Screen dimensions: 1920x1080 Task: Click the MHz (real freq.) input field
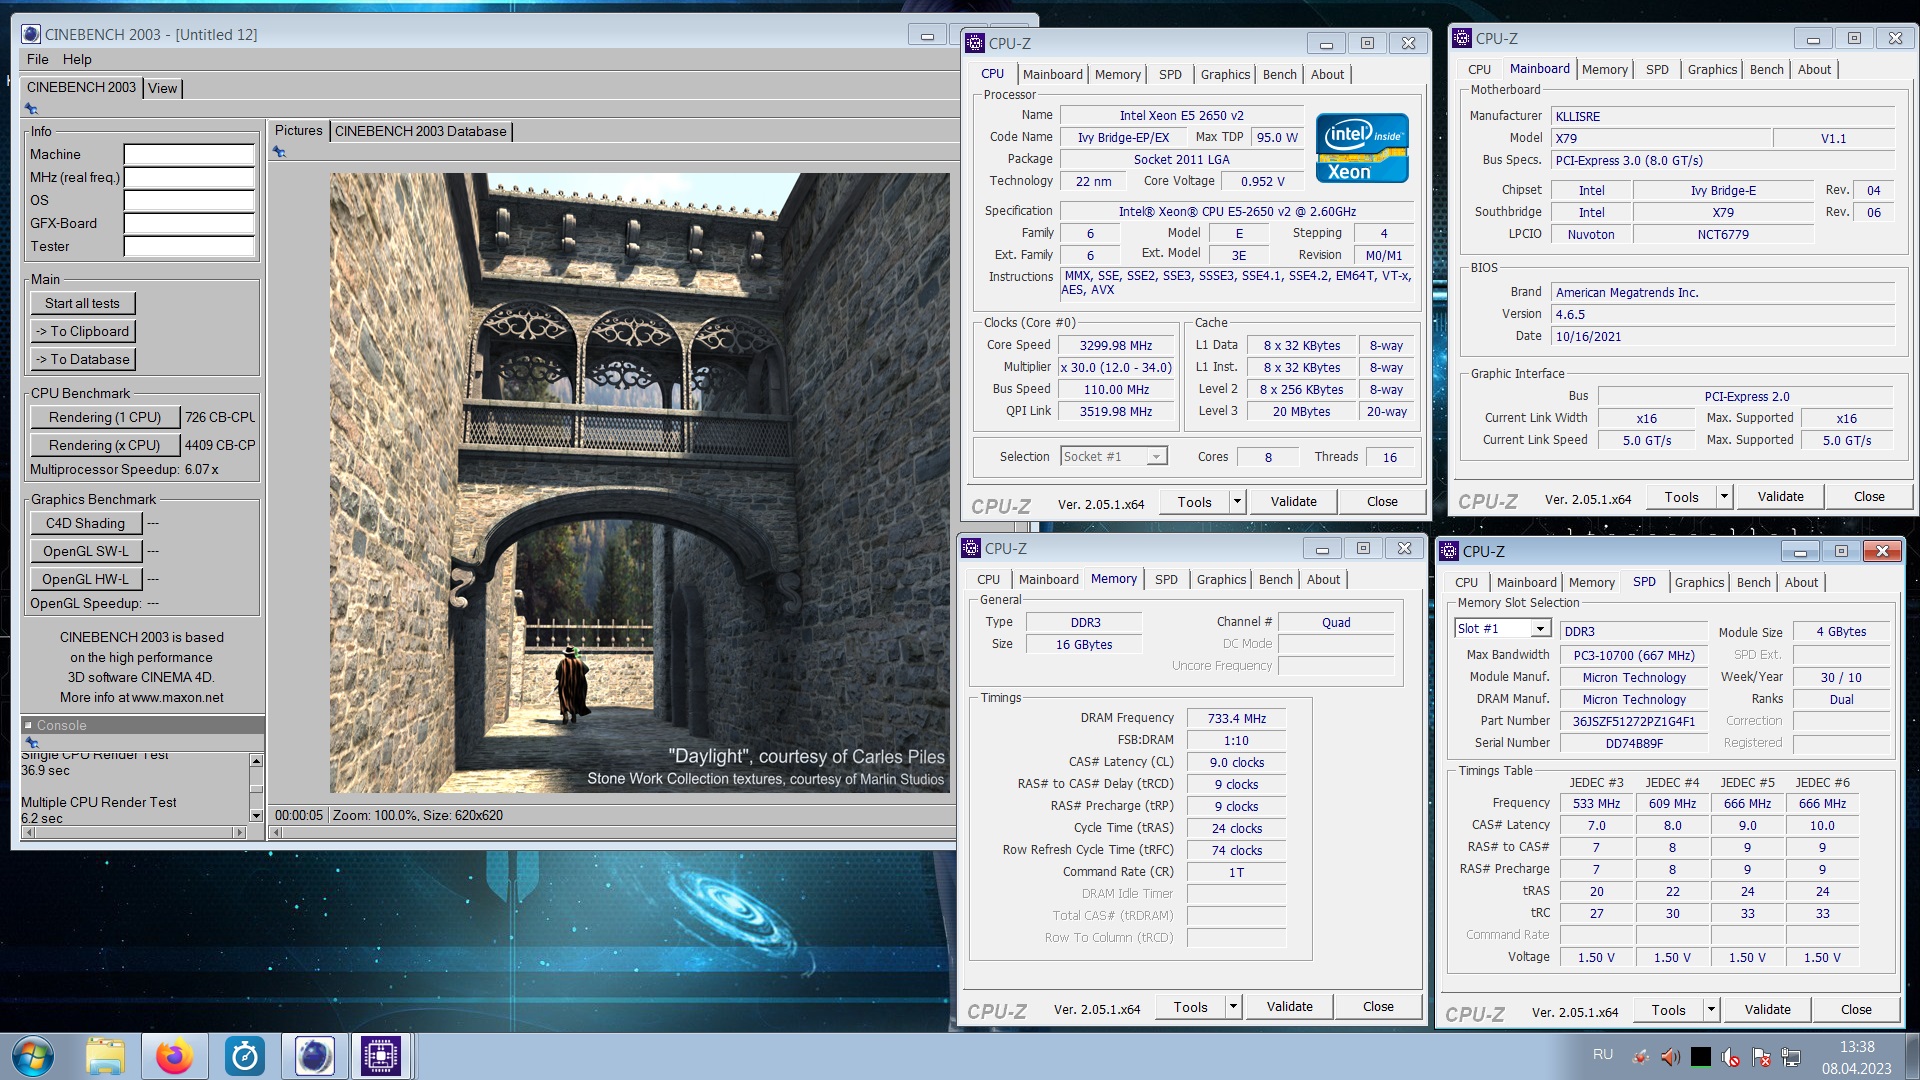coord(189,177)
